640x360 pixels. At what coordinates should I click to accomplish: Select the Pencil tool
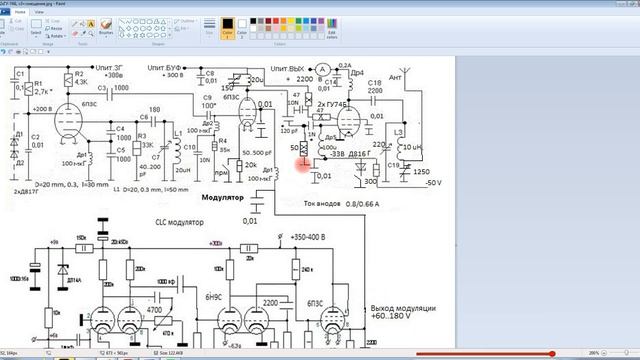pos(75,23)
